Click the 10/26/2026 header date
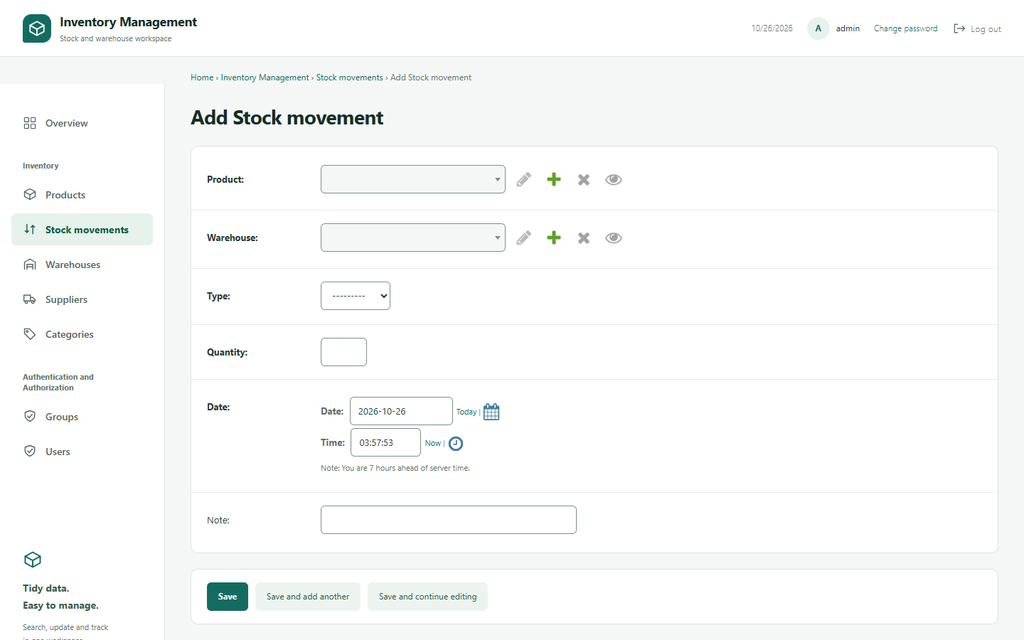 pyautogui.click(x=772, y=29)
